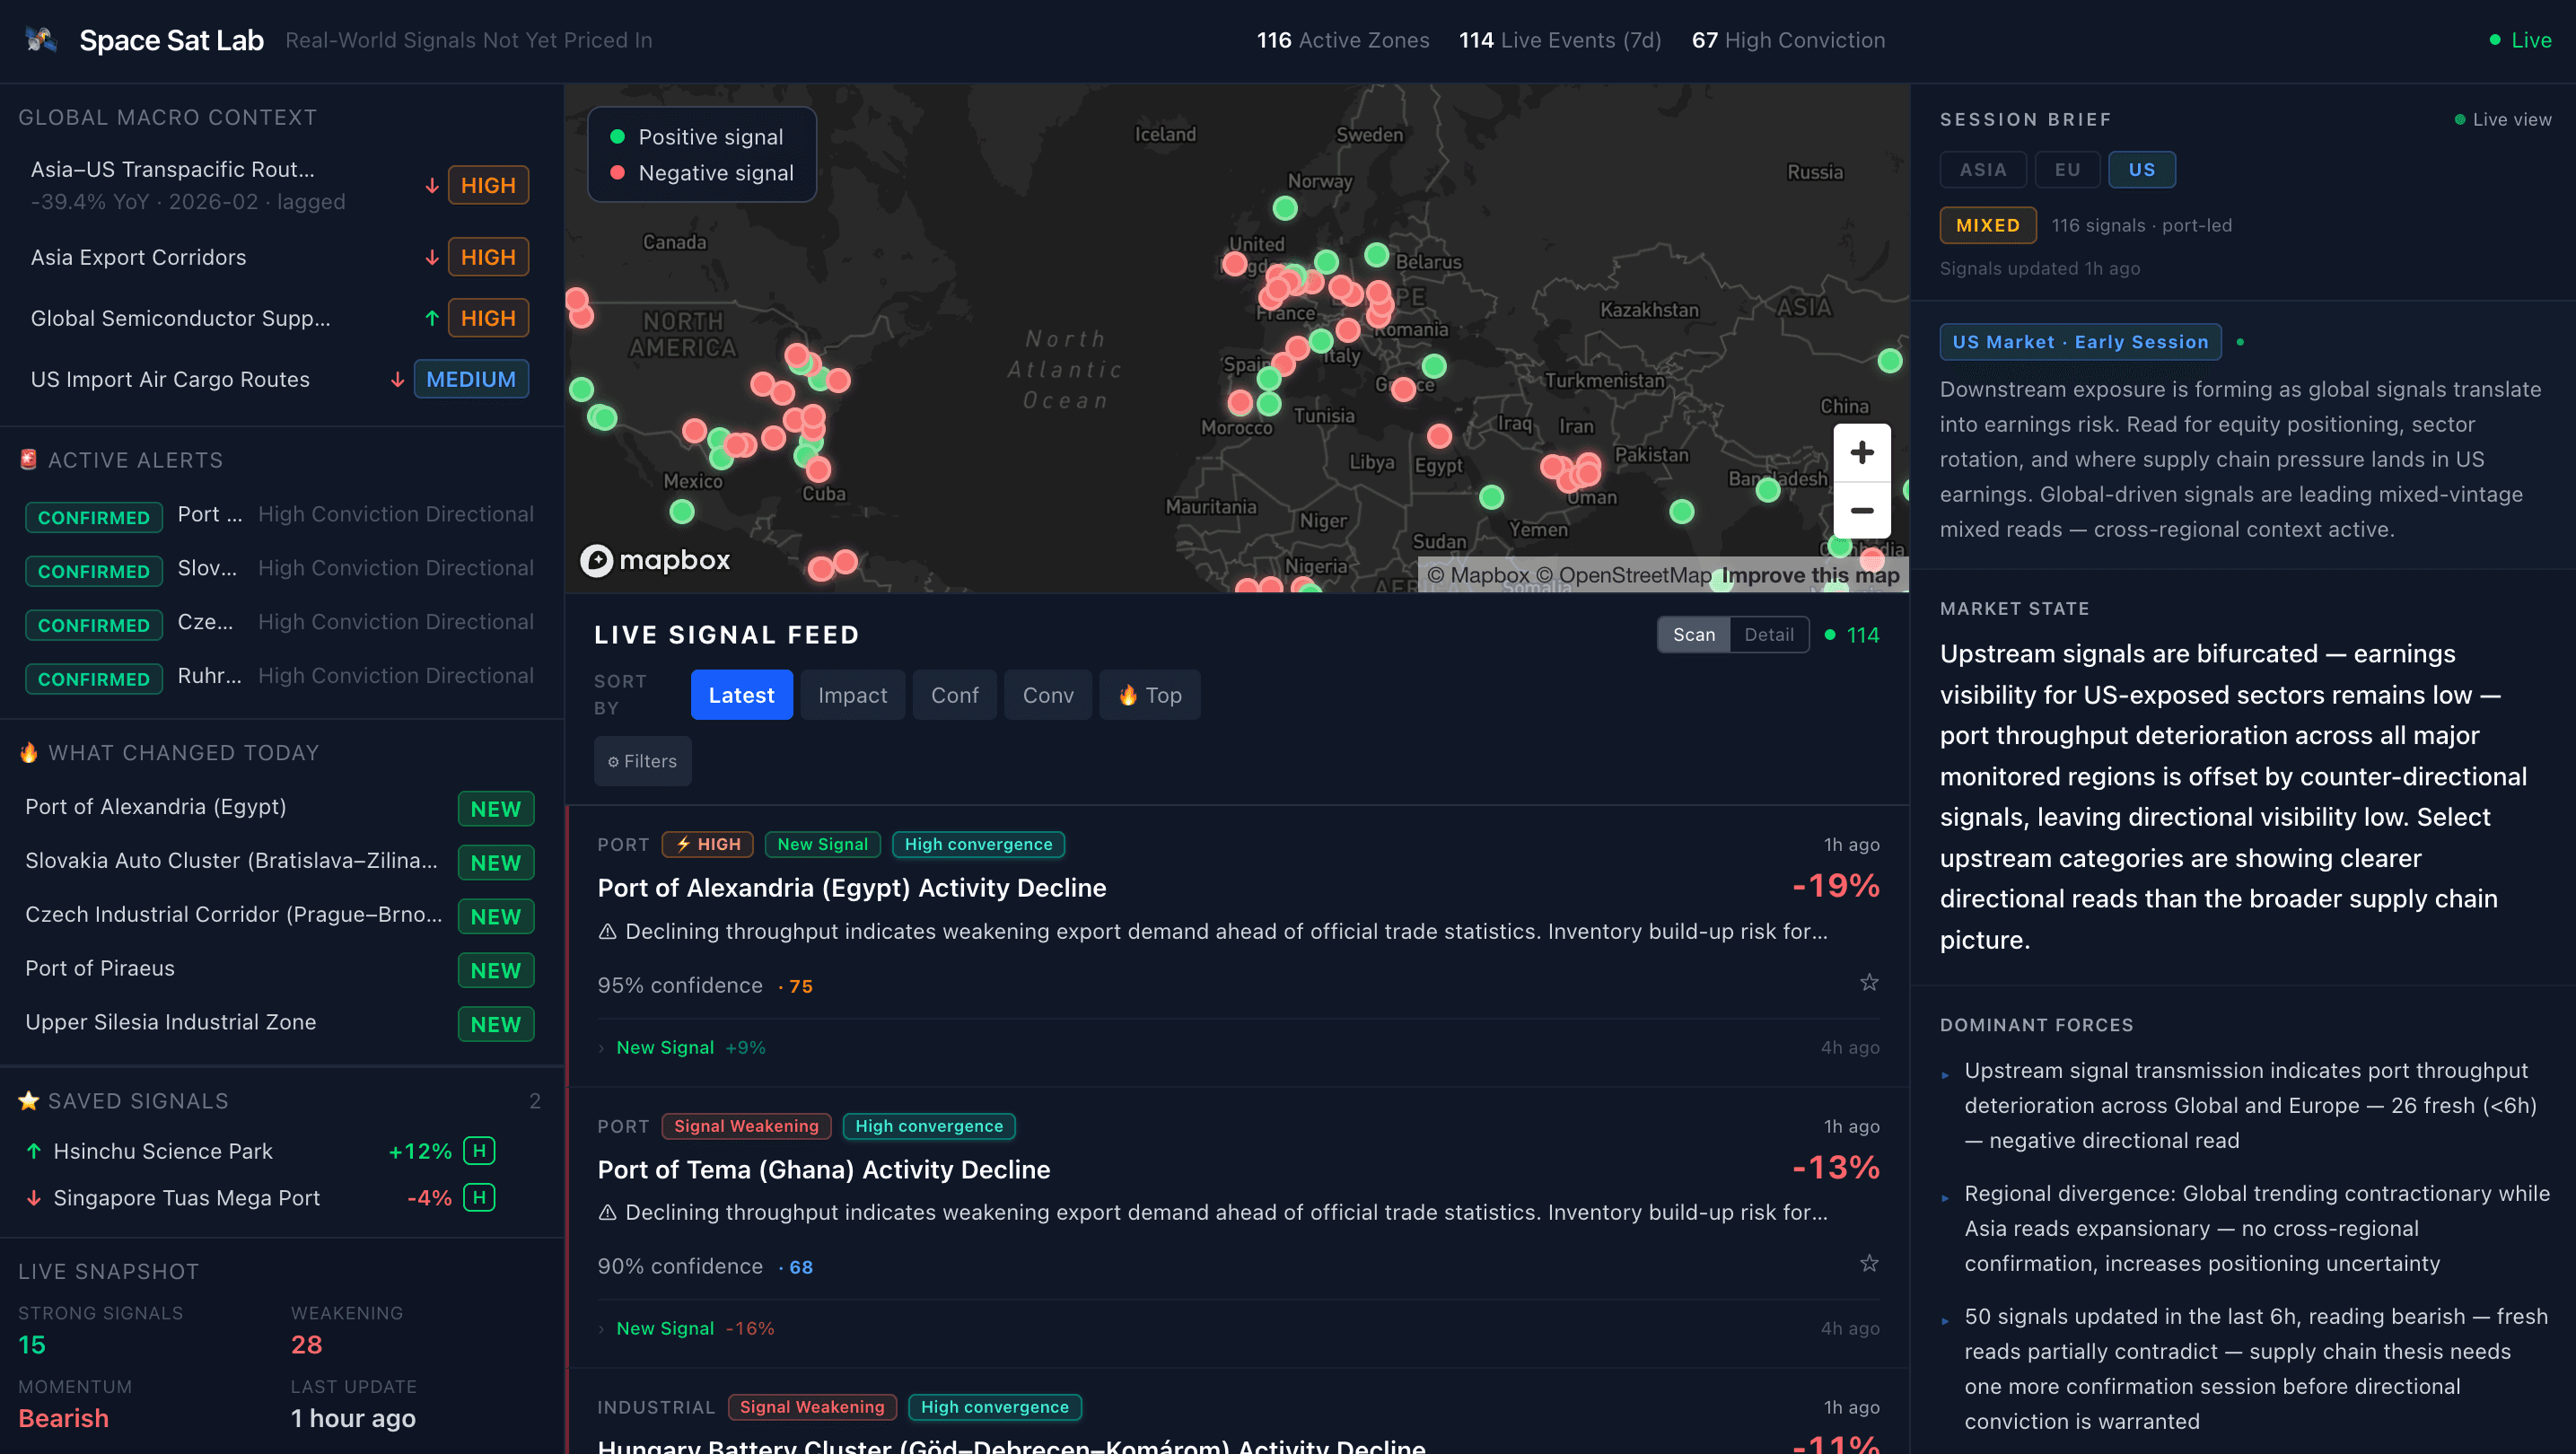
Task: Select Port of Piraeus in What Changed Today
Action: [x=280, y=969]
